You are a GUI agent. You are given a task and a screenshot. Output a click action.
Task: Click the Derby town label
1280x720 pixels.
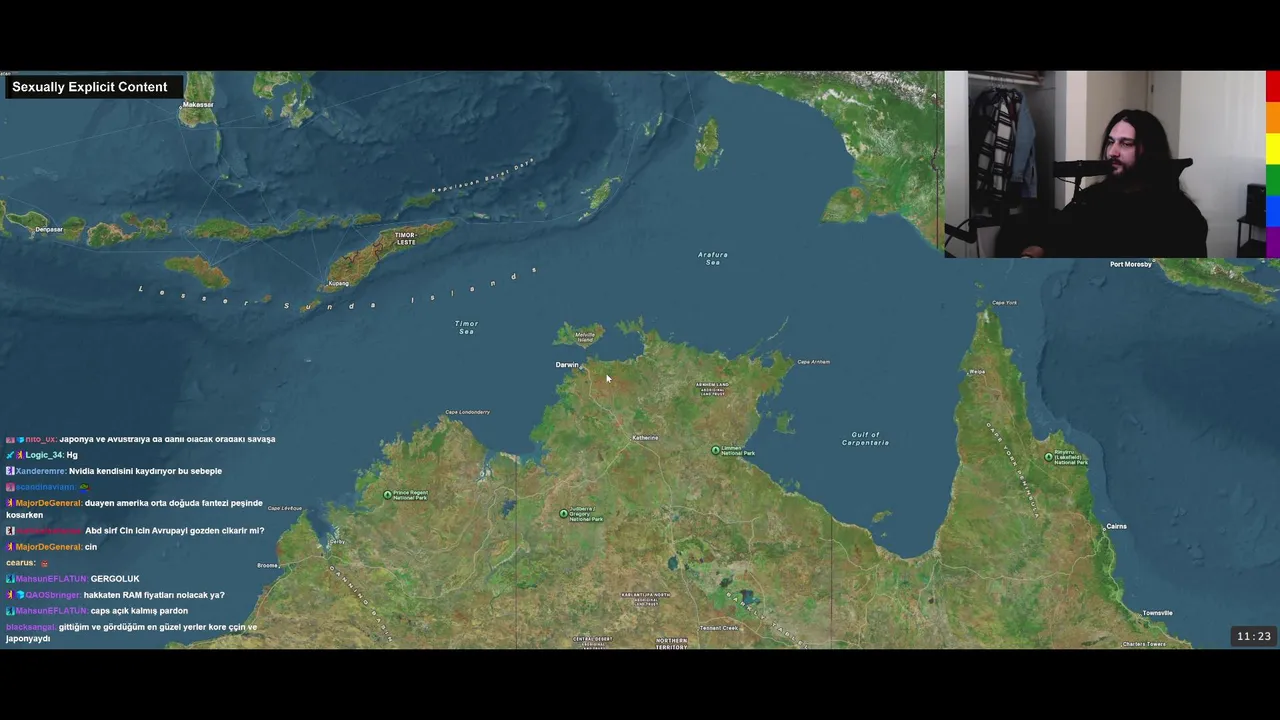point(337,541)
